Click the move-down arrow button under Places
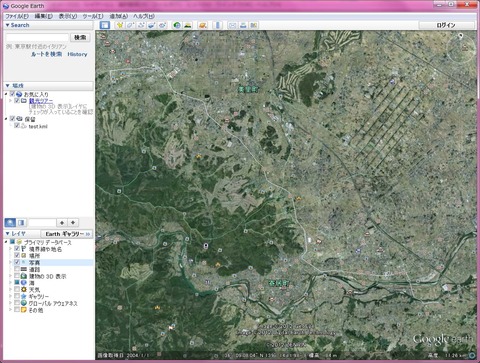Screen dimensions: 480x363 point(73,222)
